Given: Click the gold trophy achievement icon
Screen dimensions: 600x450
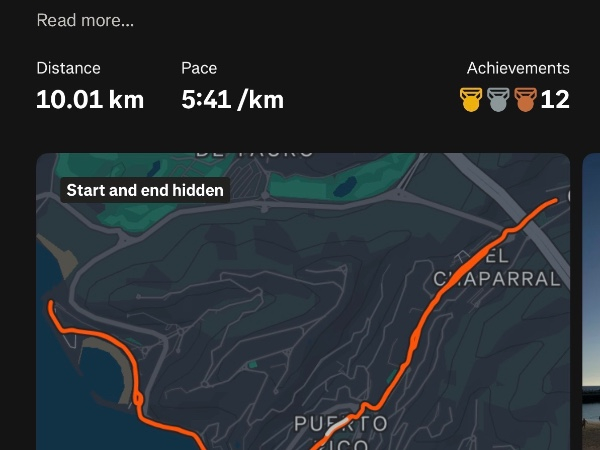Looking at the screenshot, I should coord(471,99).
